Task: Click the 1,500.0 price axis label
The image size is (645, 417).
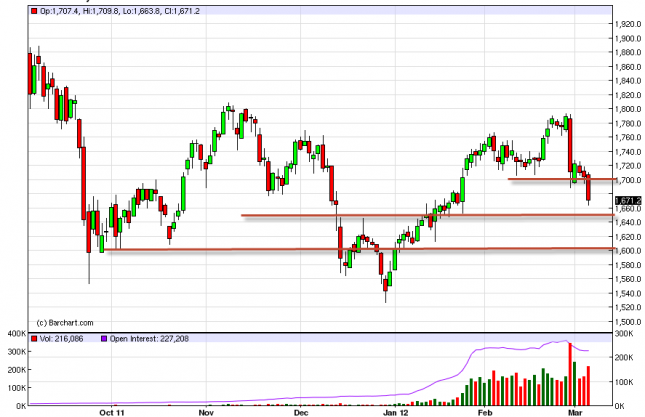Action: 628,321
